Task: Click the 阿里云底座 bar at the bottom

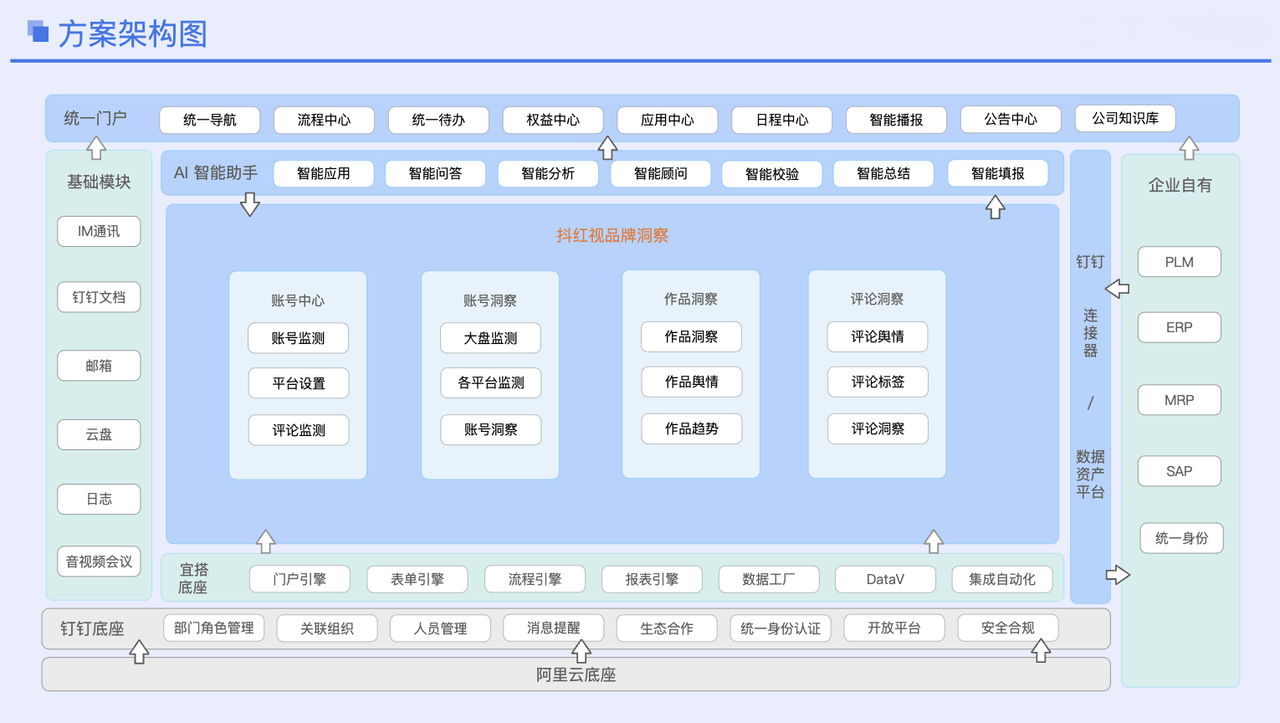Action: 576,674
